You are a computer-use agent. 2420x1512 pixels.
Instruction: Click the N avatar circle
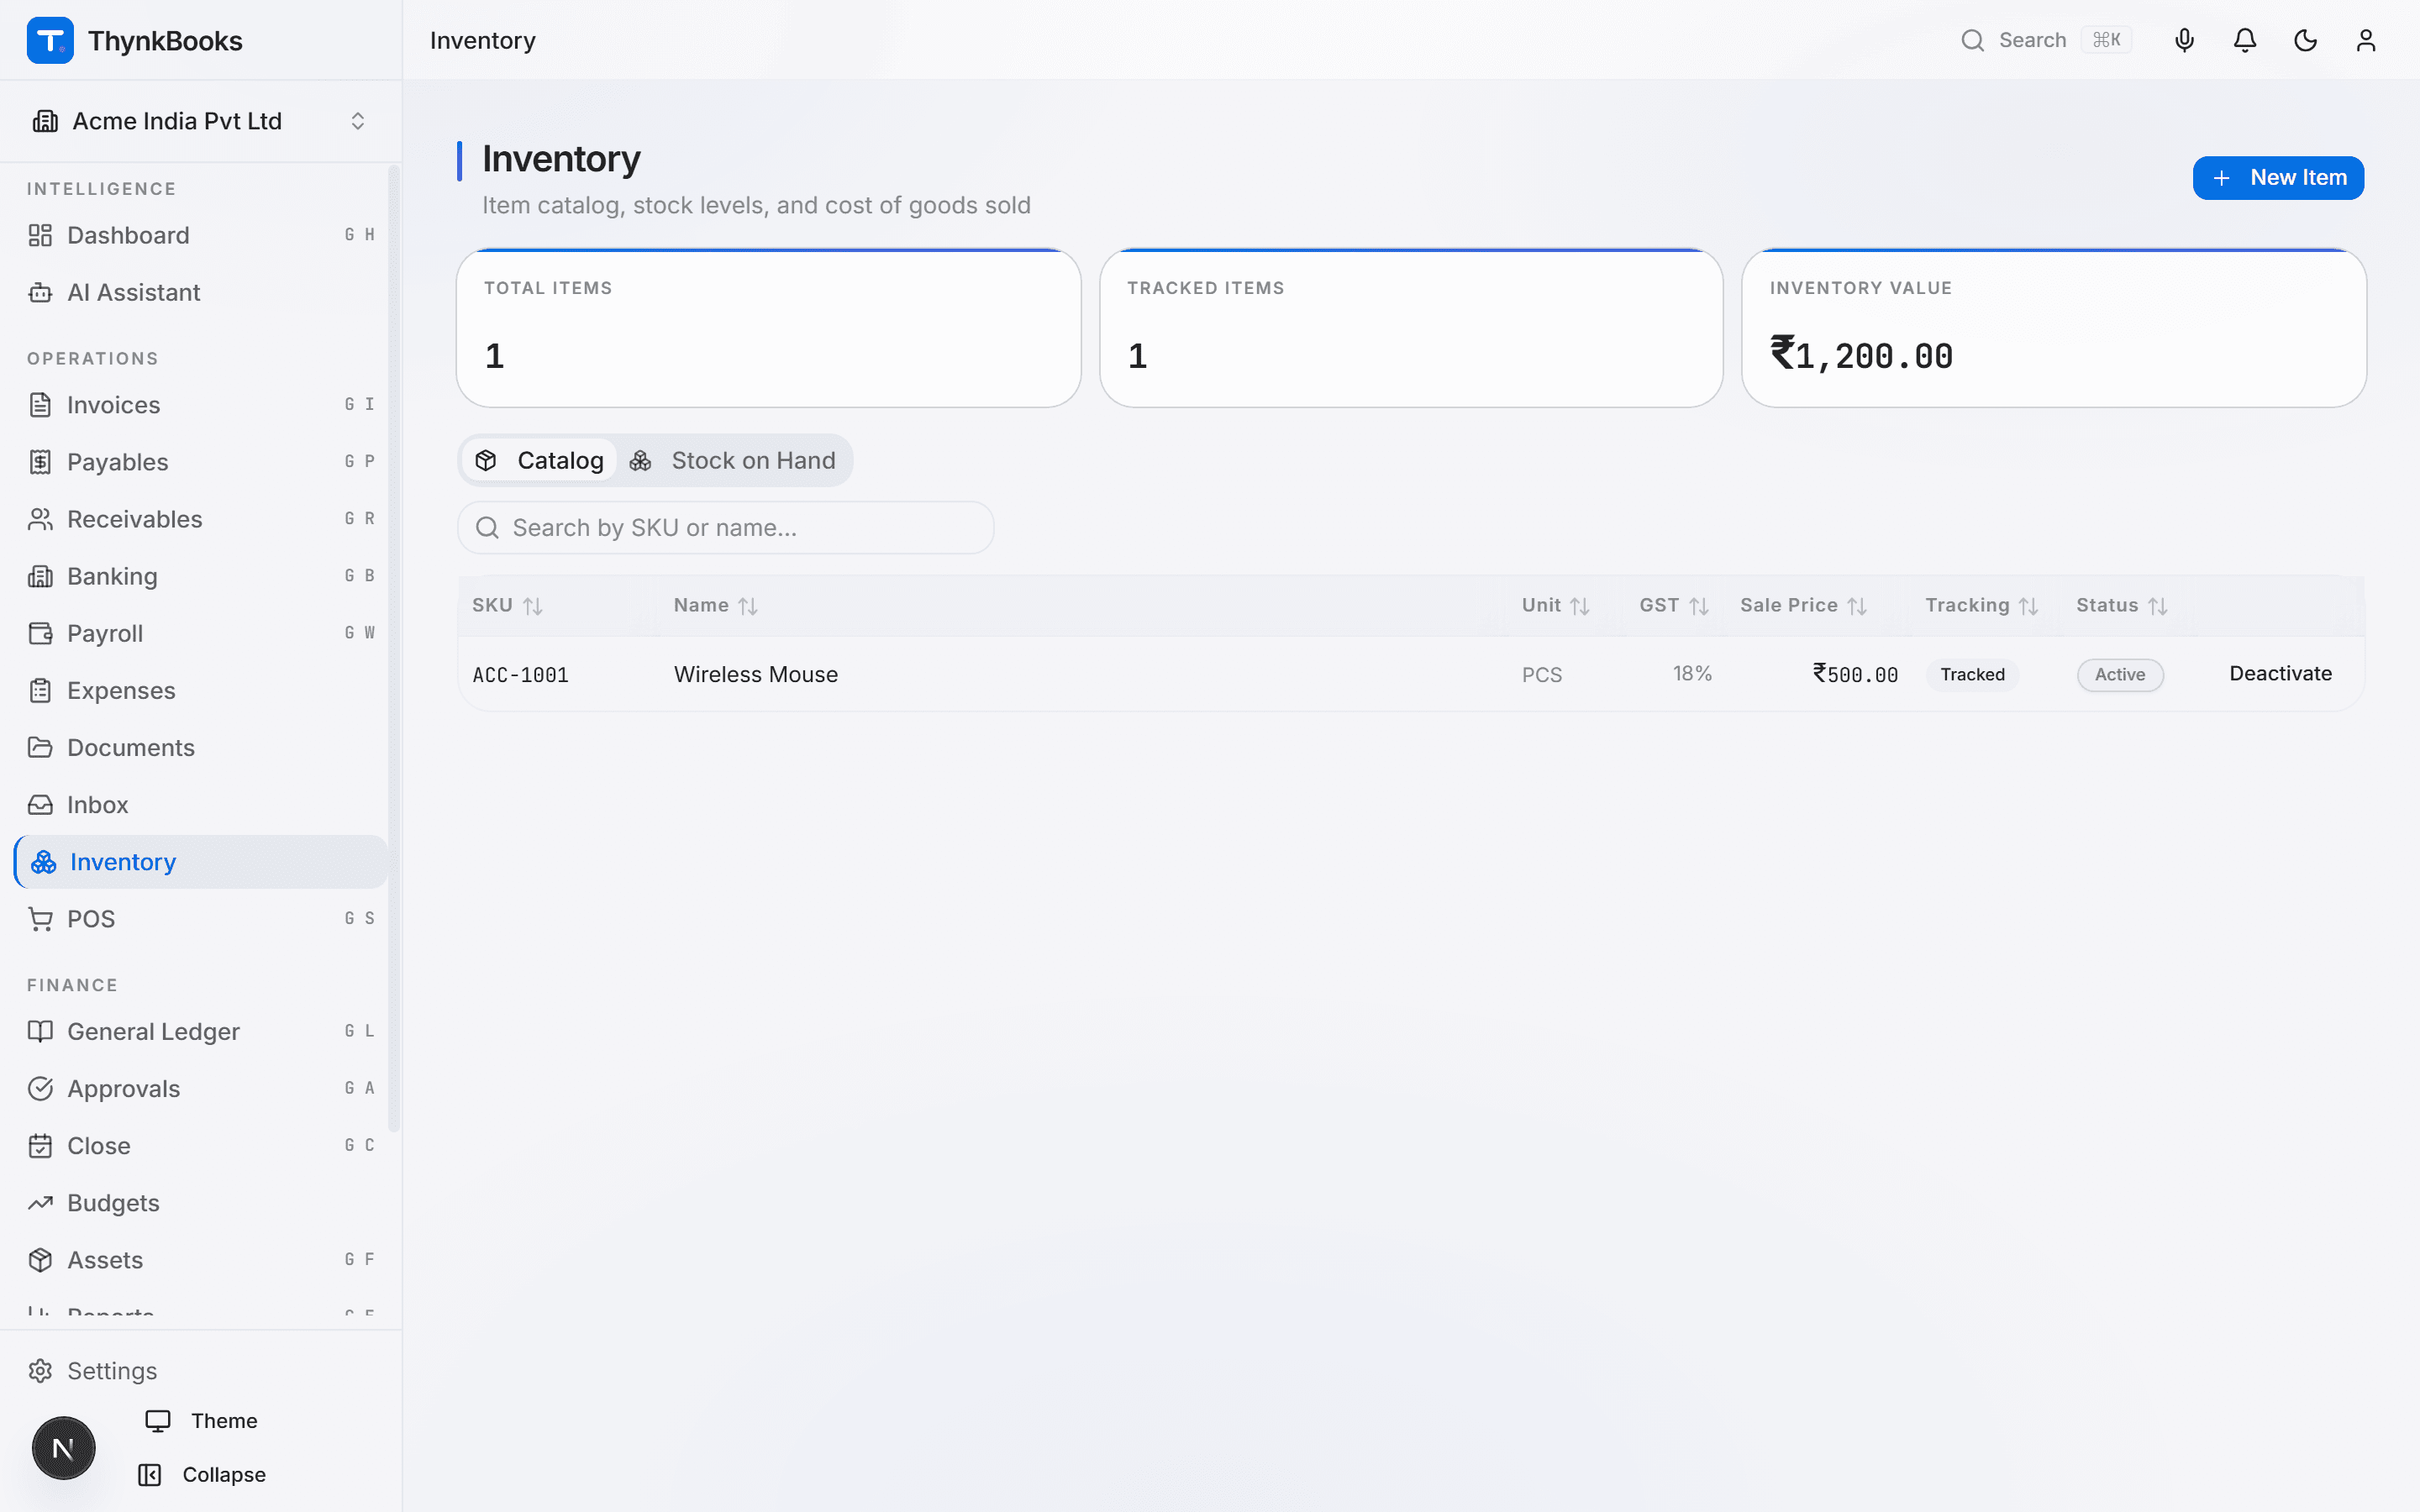point(63,1447)
